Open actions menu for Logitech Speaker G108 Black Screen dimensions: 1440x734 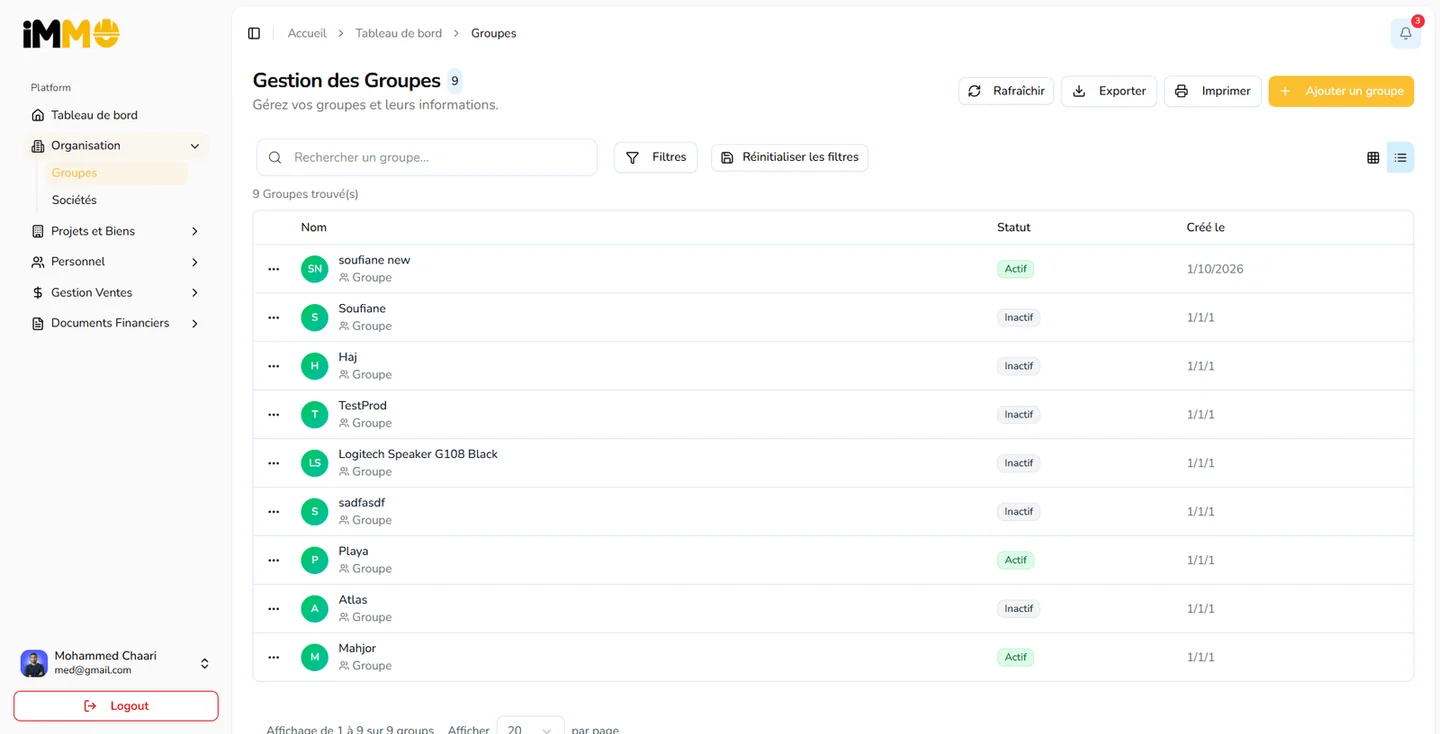(x=274, y=463)
